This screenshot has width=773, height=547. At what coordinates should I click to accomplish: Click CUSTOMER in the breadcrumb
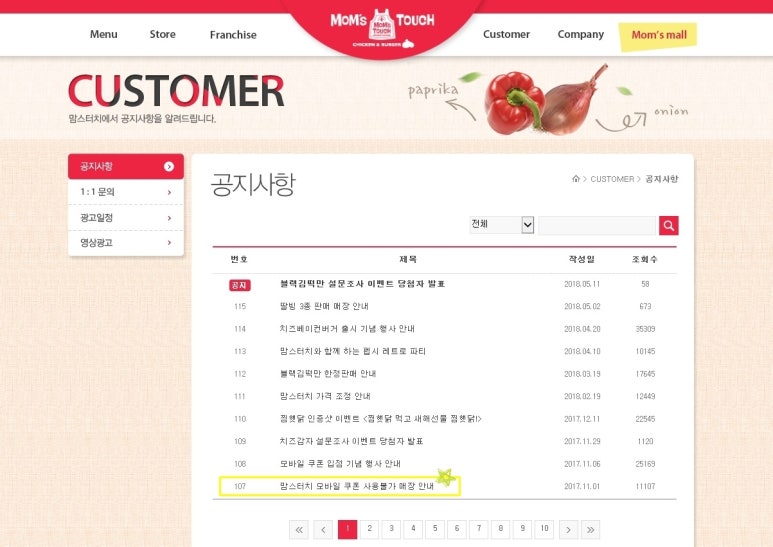tap(612, 179)
